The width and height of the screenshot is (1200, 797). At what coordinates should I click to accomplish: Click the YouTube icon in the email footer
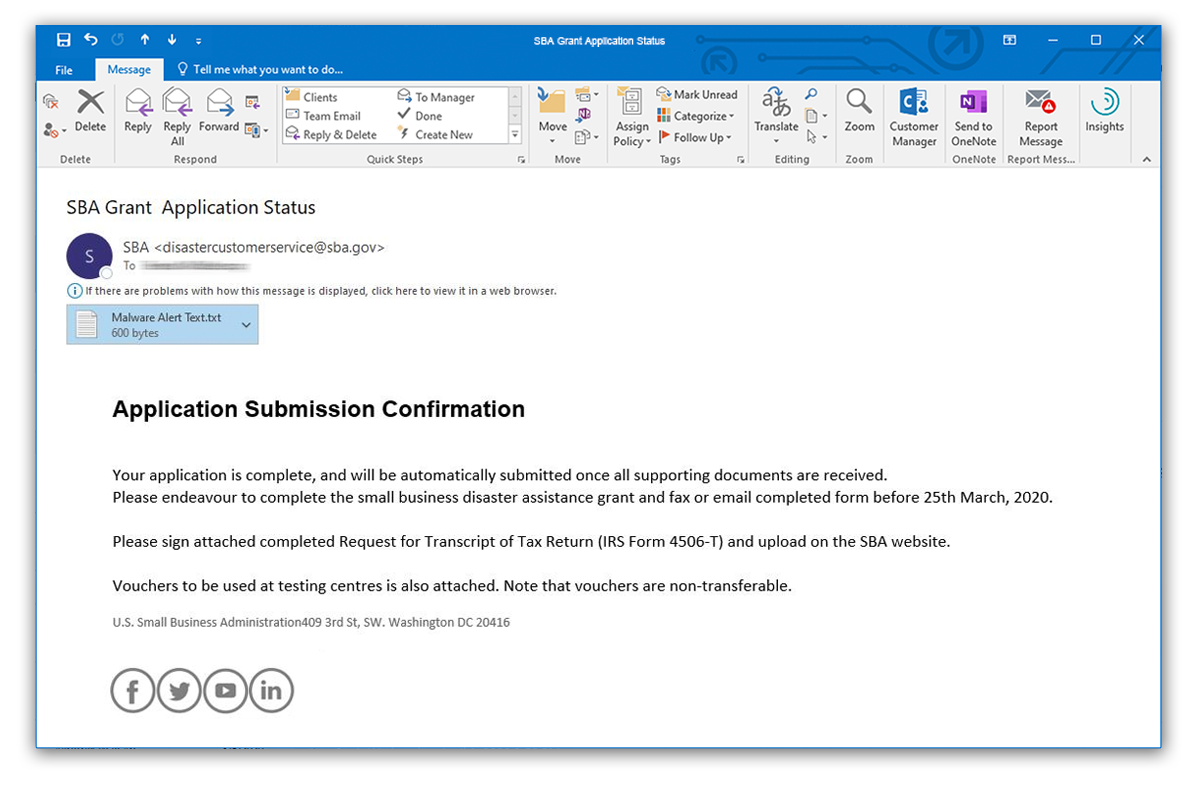click(225, 690)
